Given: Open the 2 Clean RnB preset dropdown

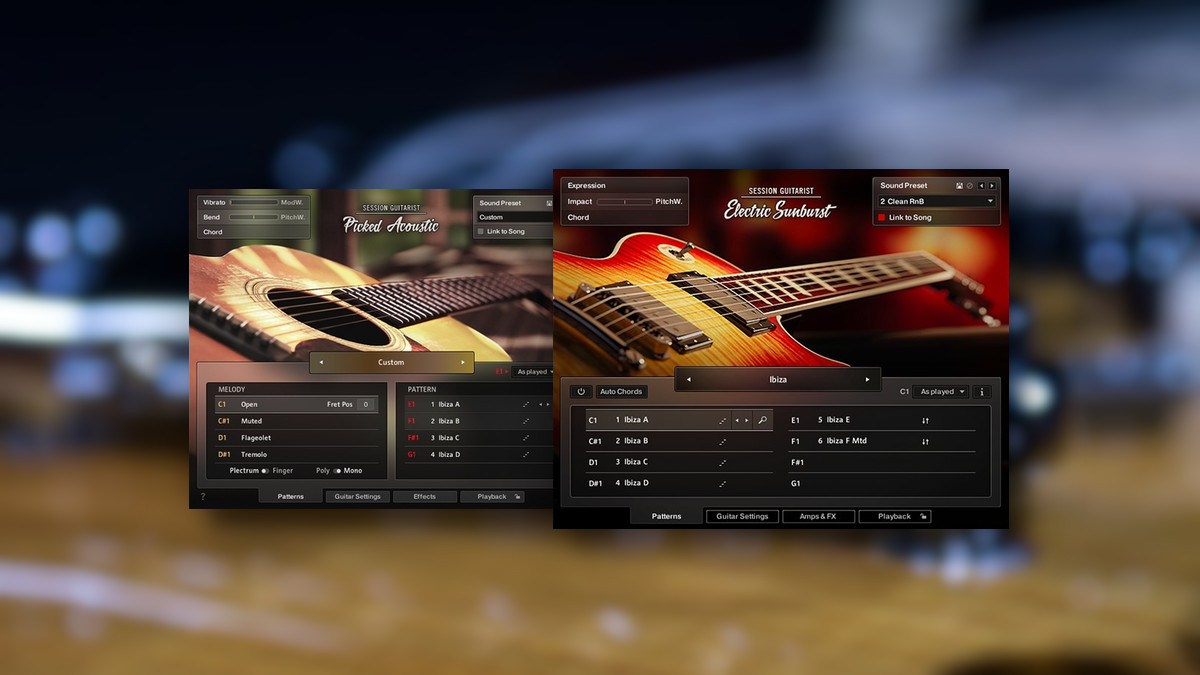Looking at the screenshot, I should point(937,201).
